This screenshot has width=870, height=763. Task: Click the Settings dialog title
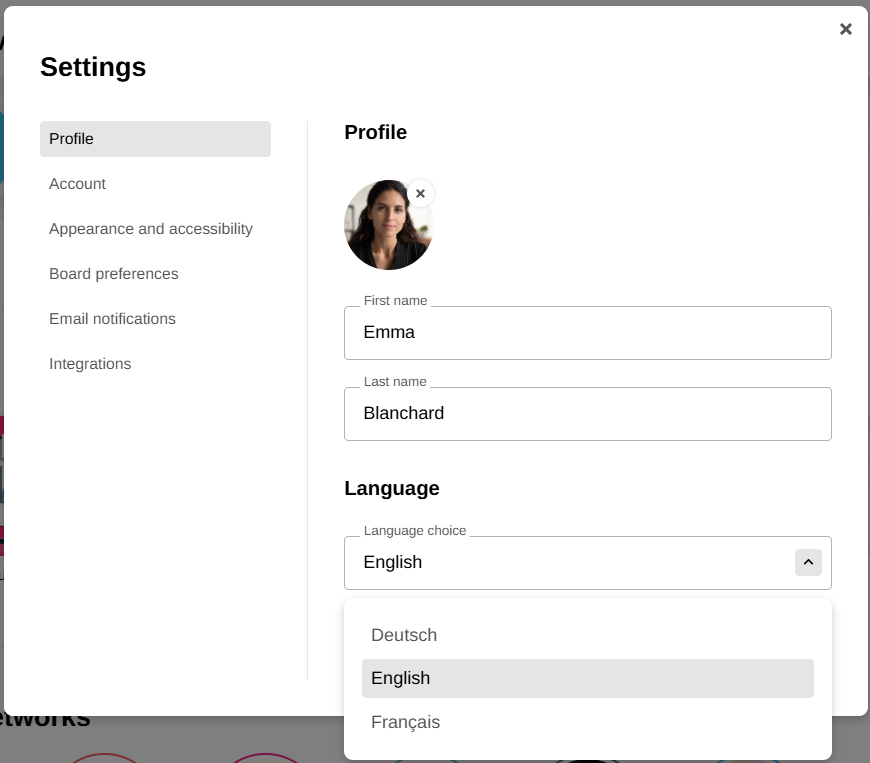point(93,67)
